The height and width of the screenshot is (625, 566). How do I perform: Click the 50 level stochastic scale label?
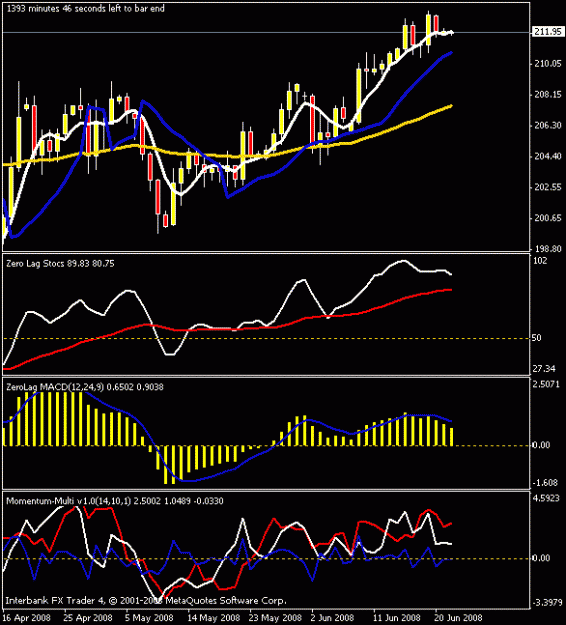(537, 338)
